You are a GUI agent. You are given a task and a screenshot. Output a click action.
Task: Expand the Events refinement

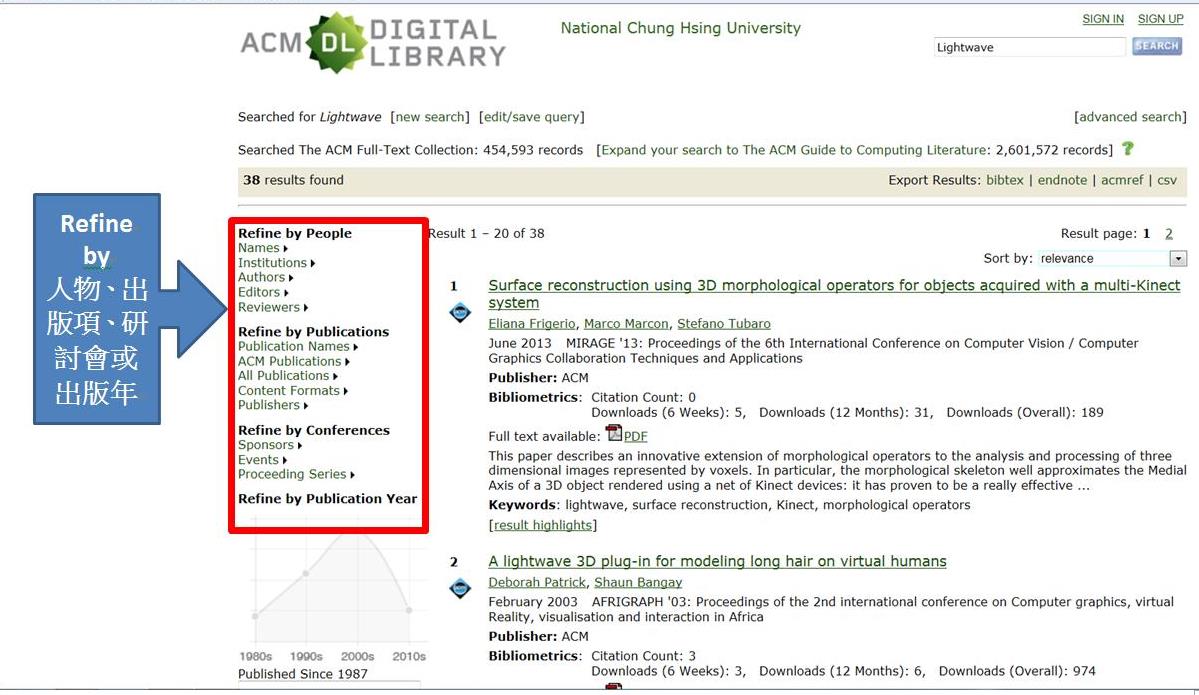click(262, 460)
